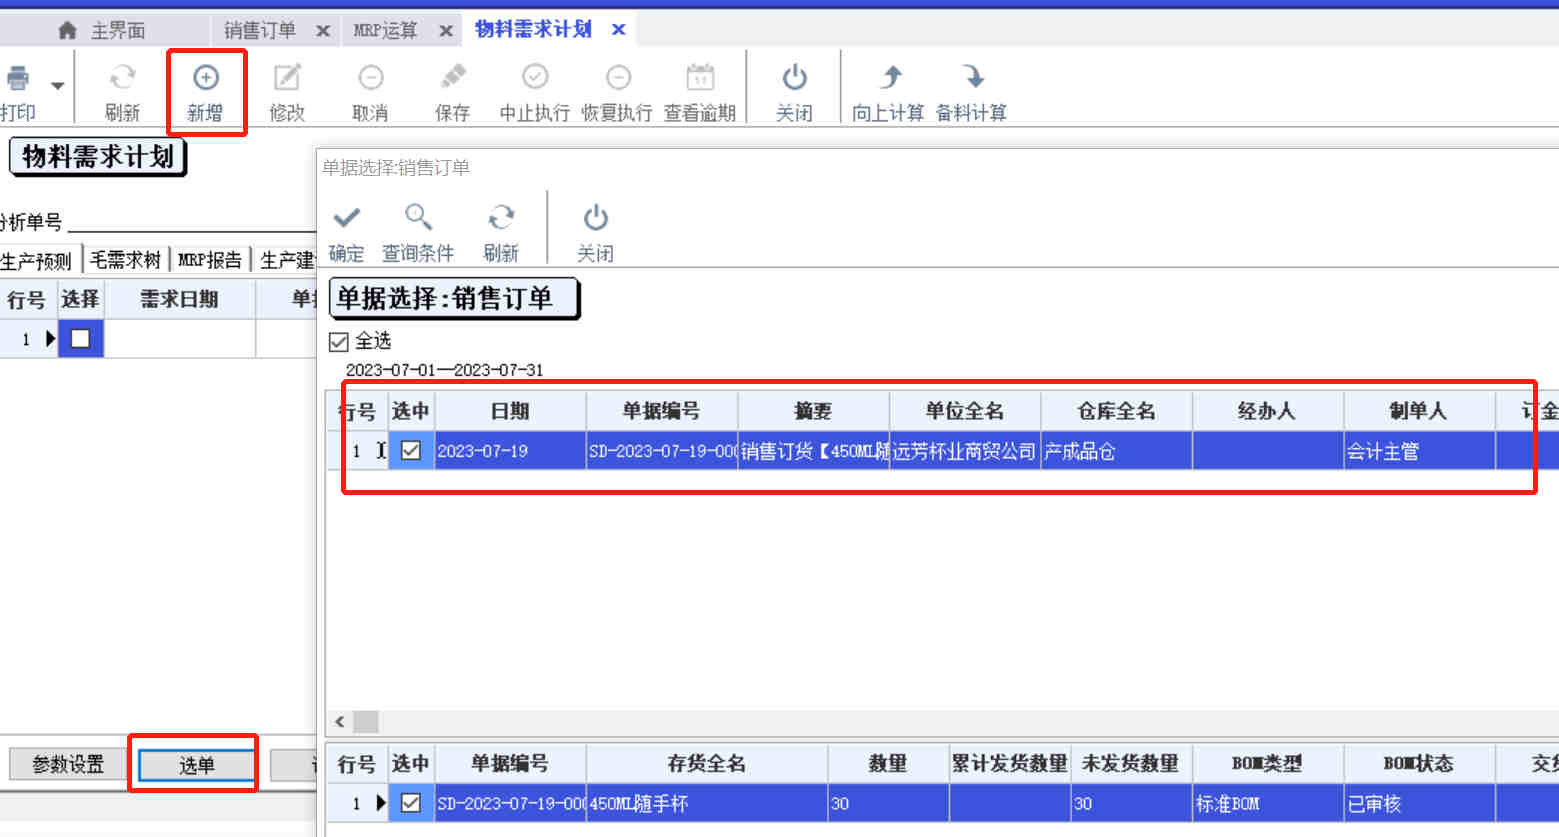
Task: Click the home icon on 主界面 tab
Action: point(67,30)
